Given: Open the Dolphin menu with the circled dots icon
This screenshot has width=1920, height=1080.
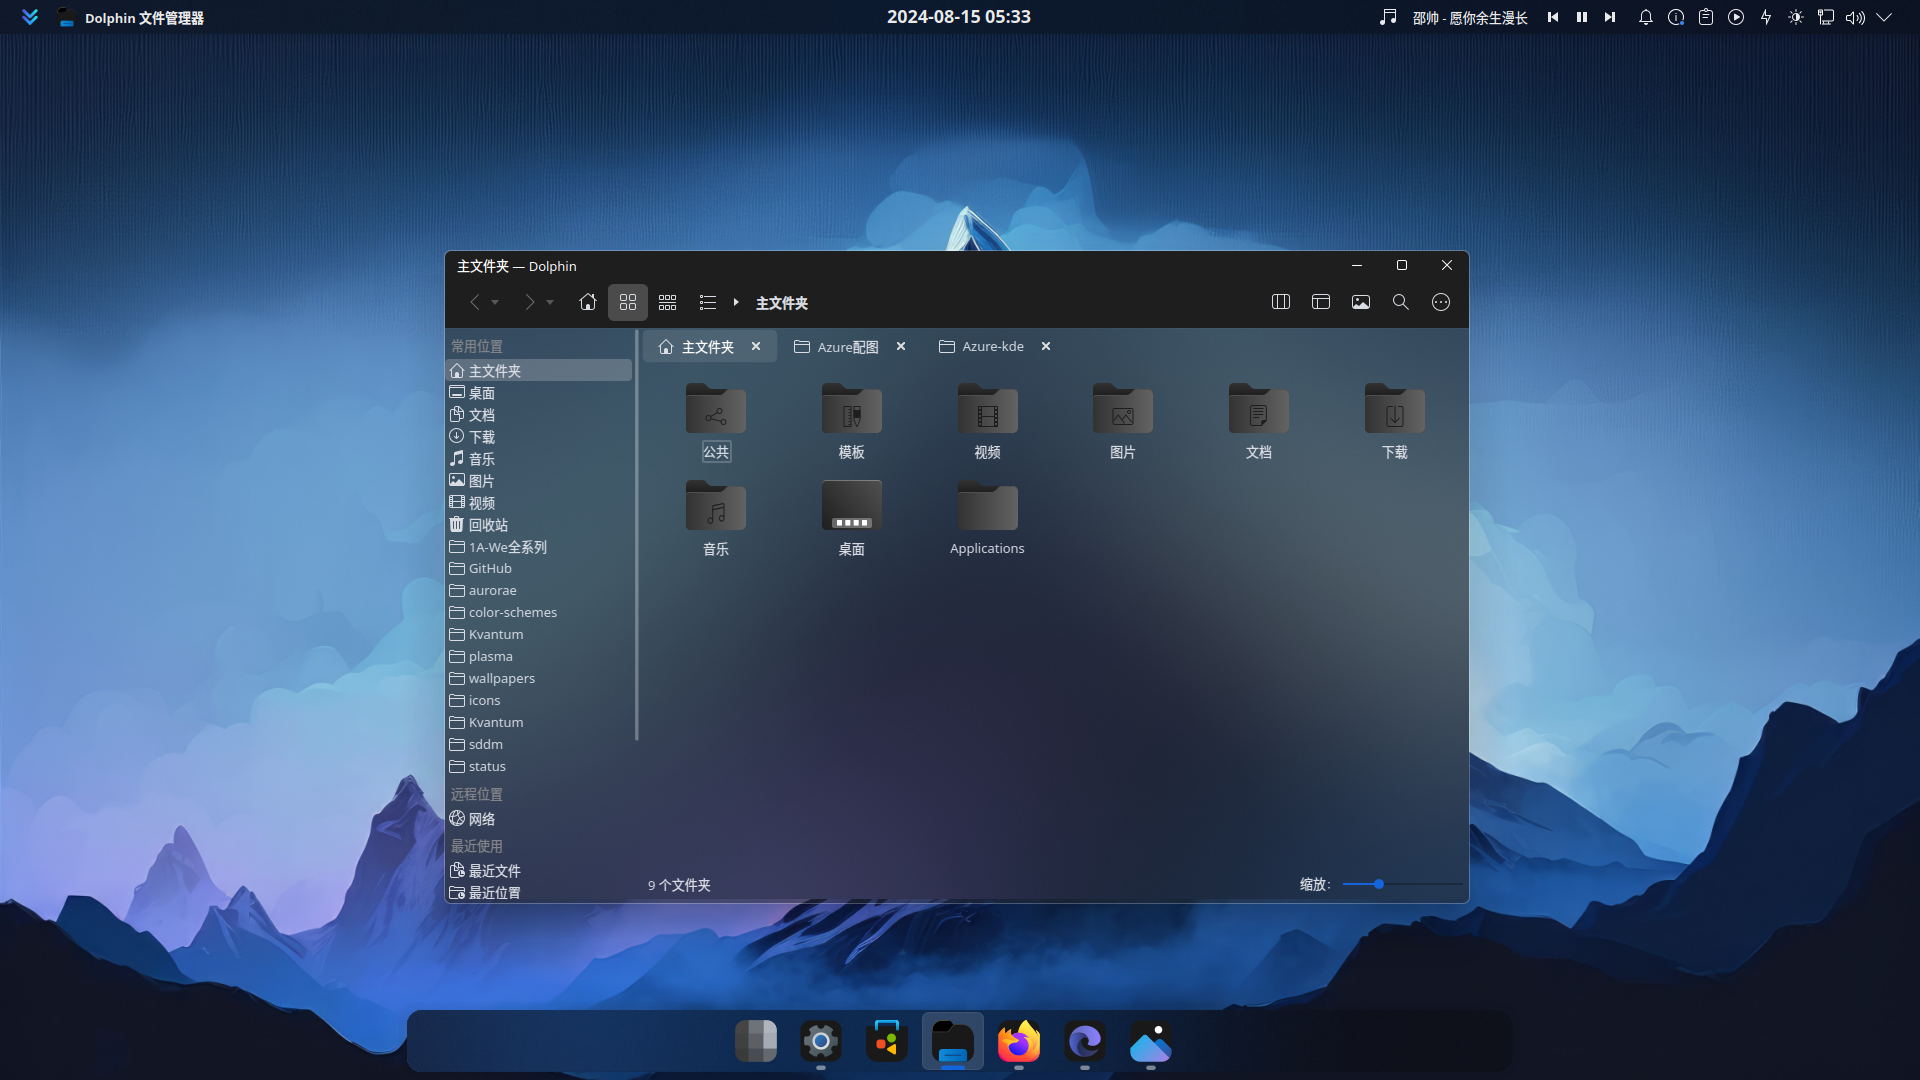Looking at the screenshot, I should pyautogui.click(x=1441, y=302).
